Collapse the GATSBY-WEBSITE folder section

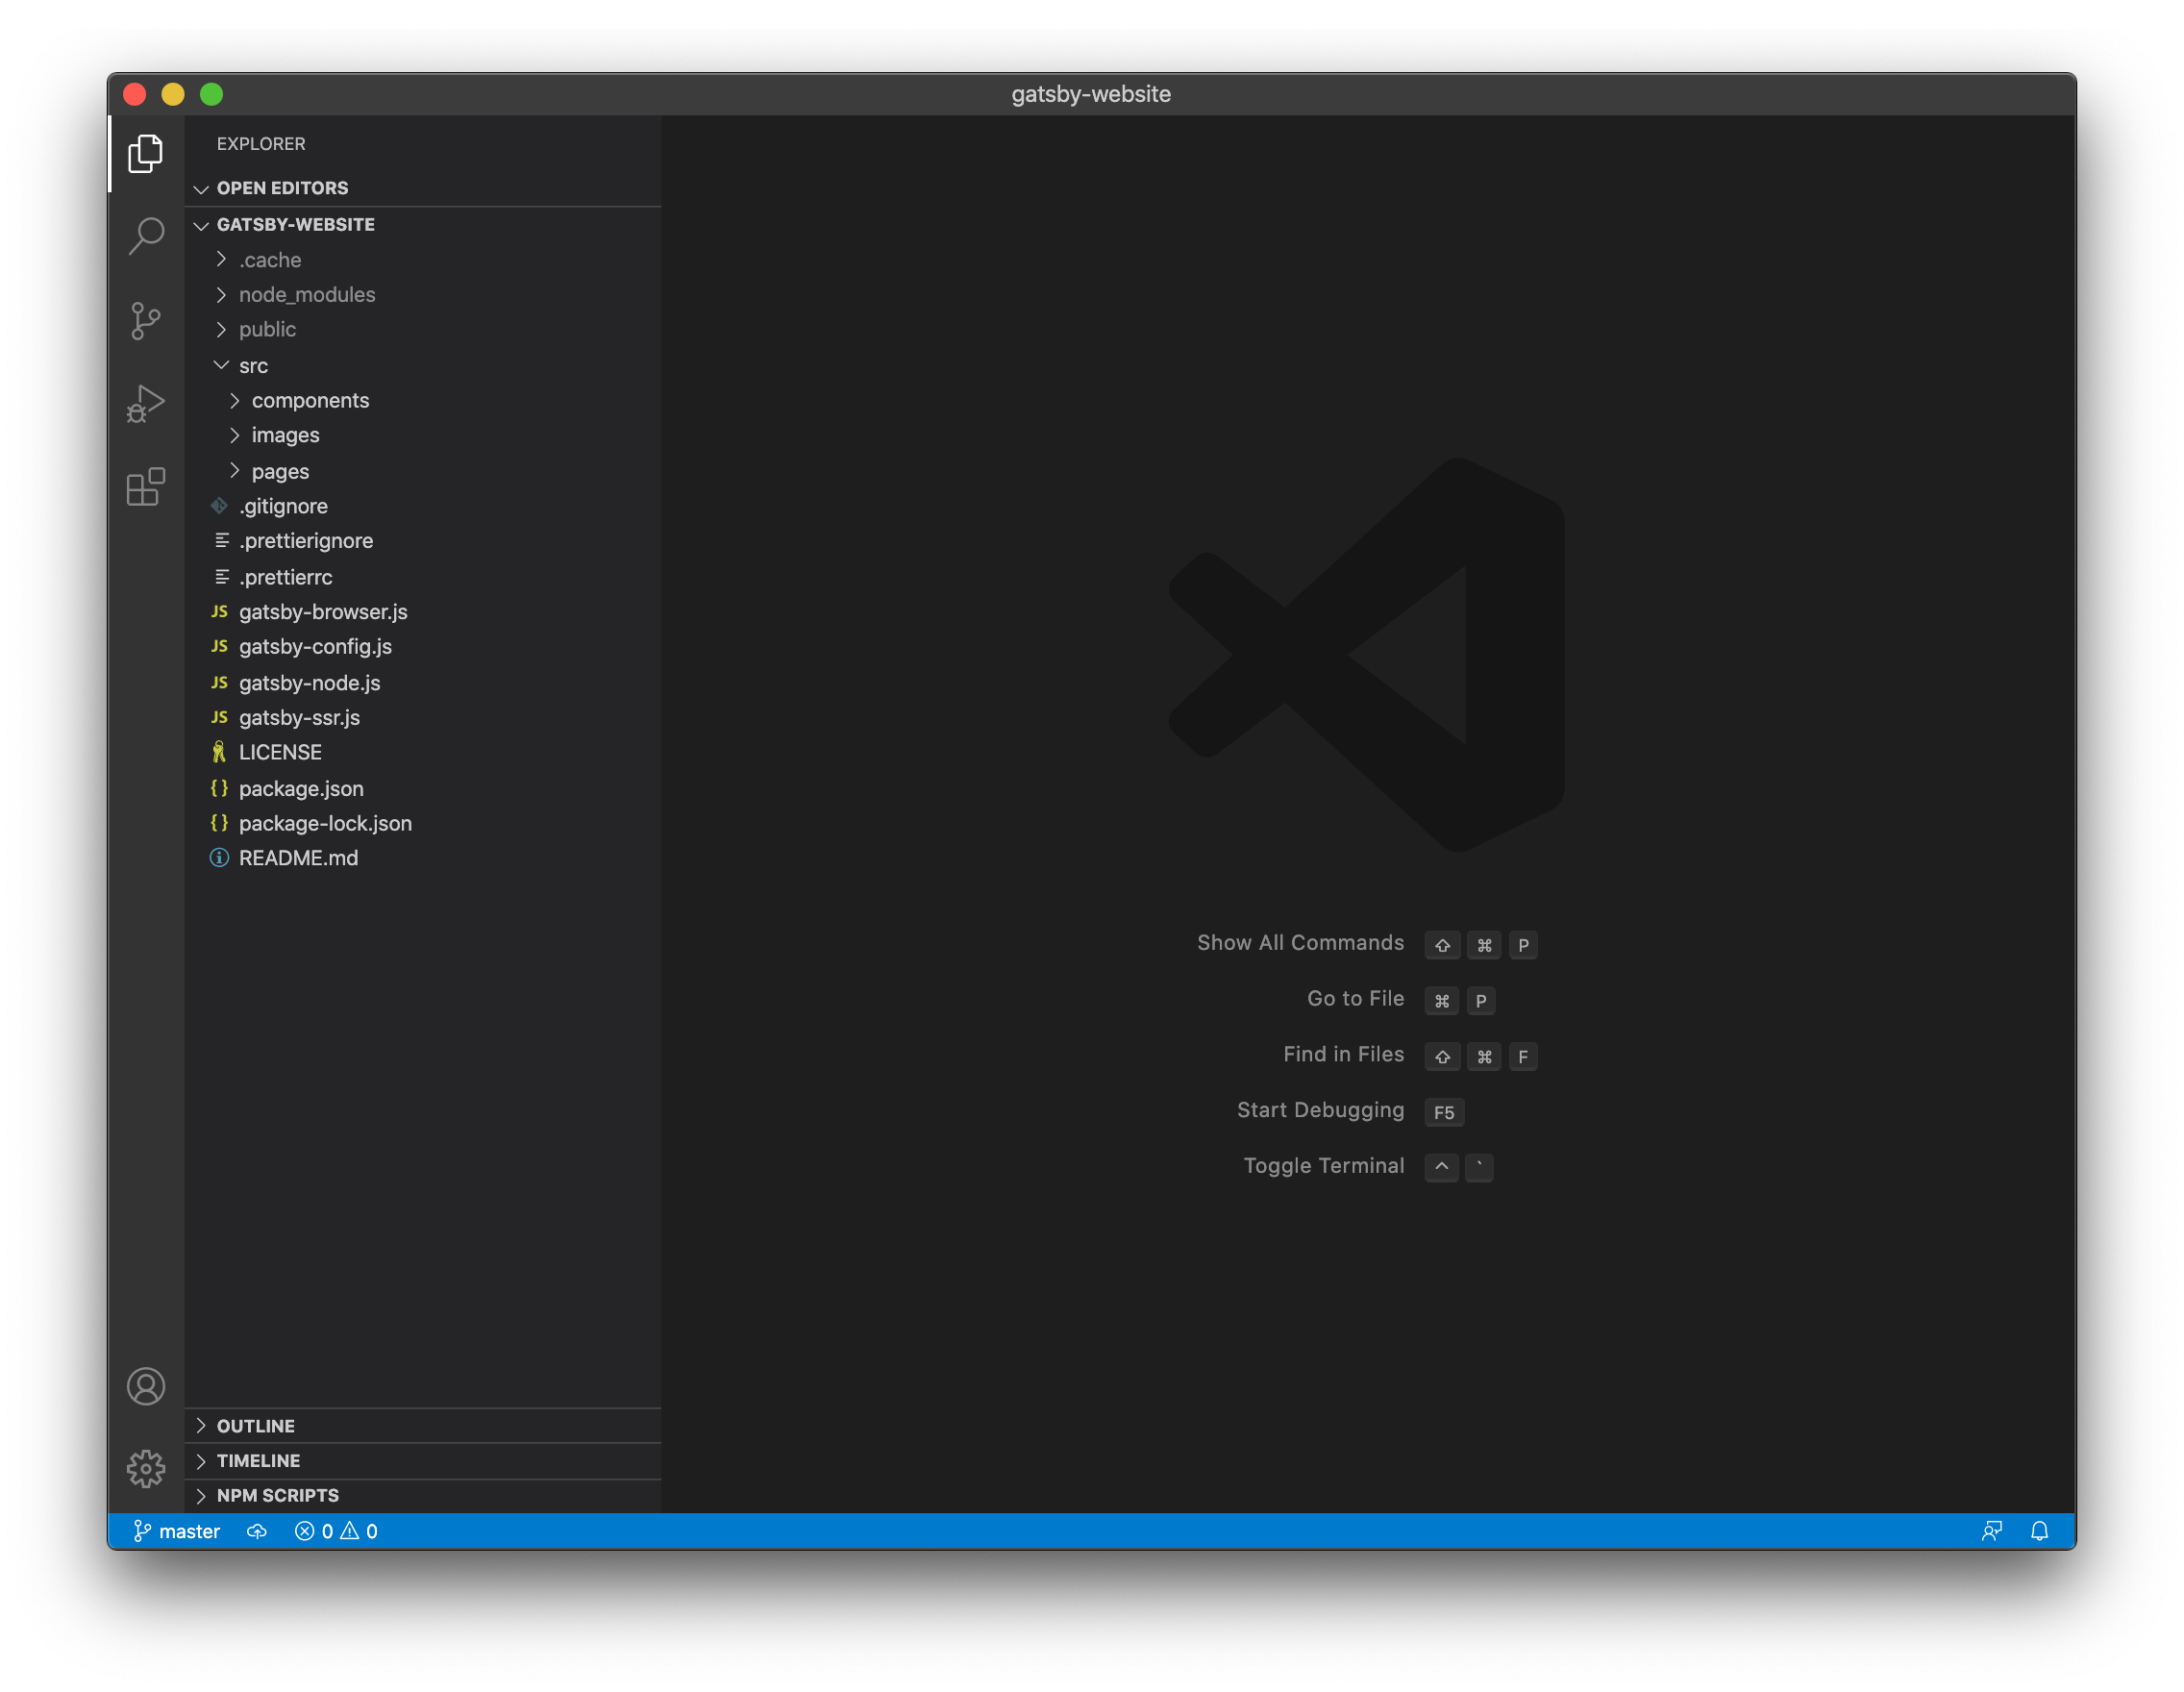[423, 225]
